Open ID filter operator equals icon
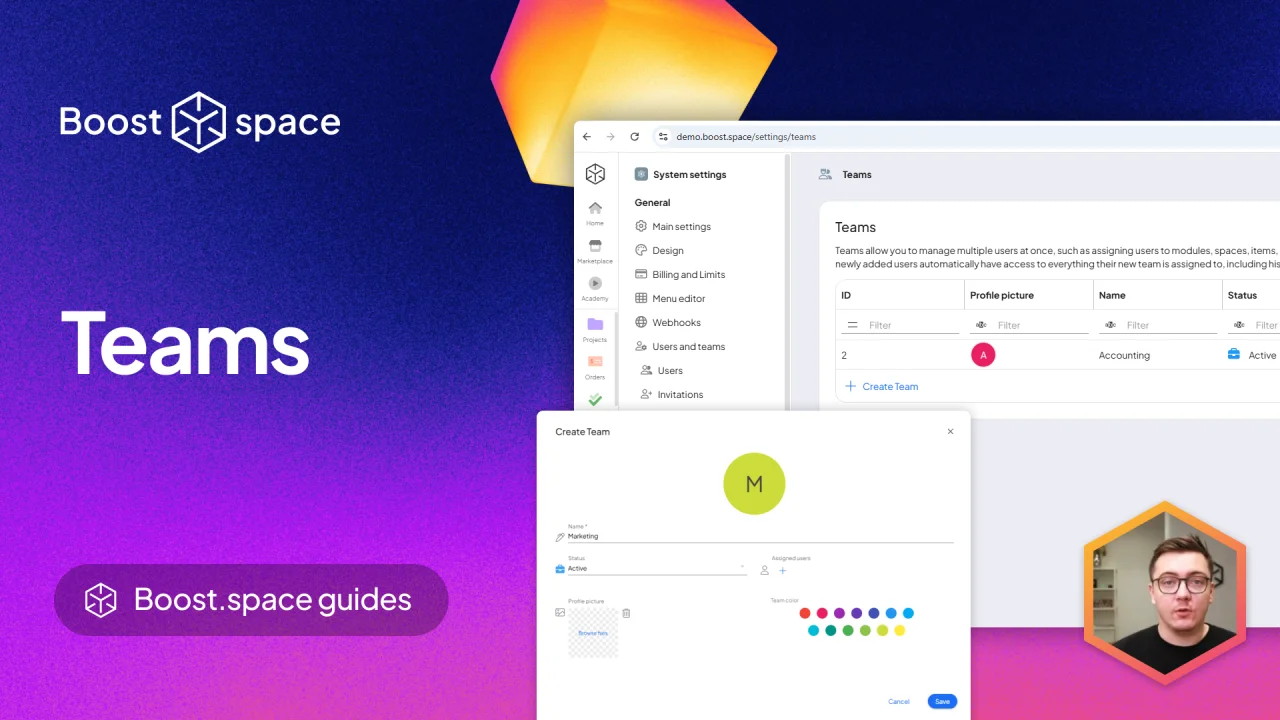 [852, 325]
